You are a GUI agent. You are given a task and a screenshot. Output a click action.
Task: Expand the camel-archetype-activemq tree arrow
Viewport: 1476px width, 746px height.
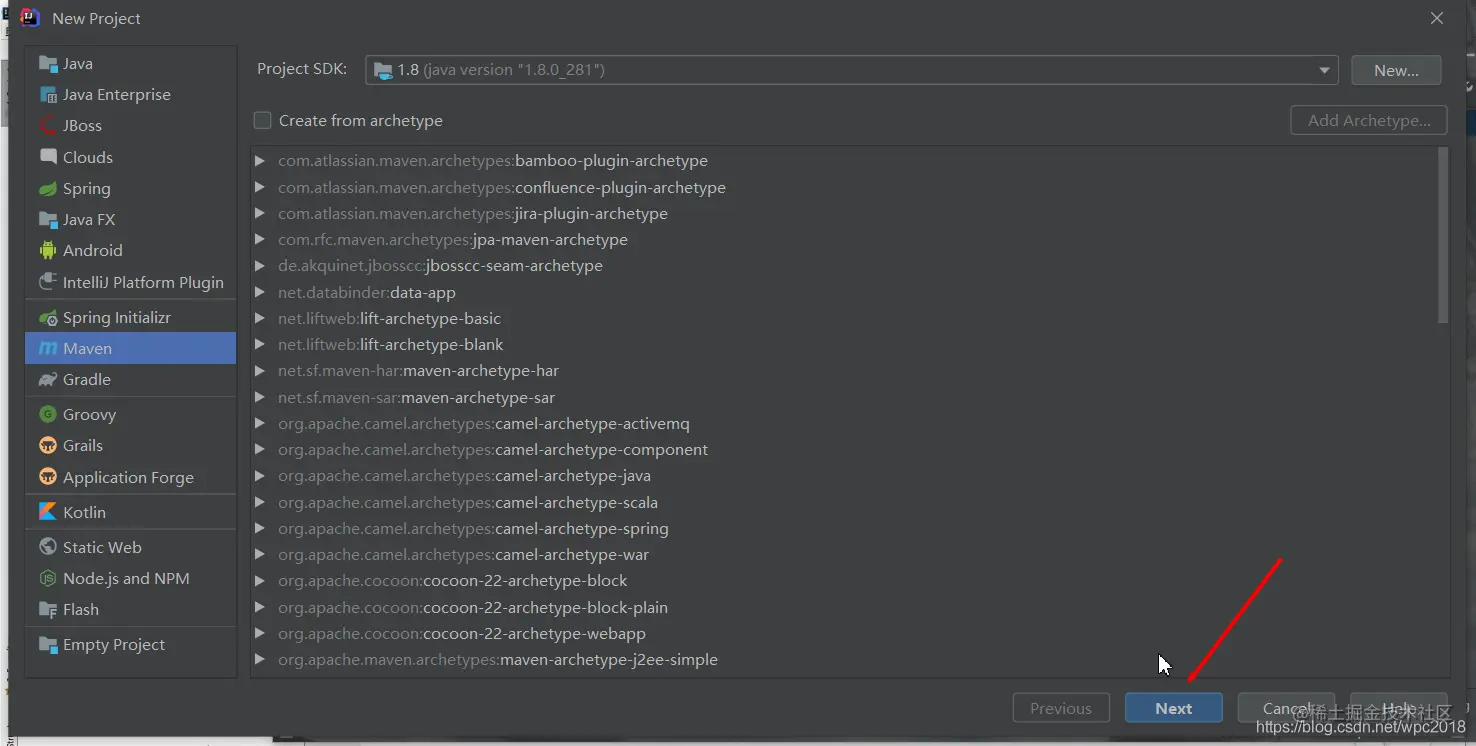(x=260, y=423)
